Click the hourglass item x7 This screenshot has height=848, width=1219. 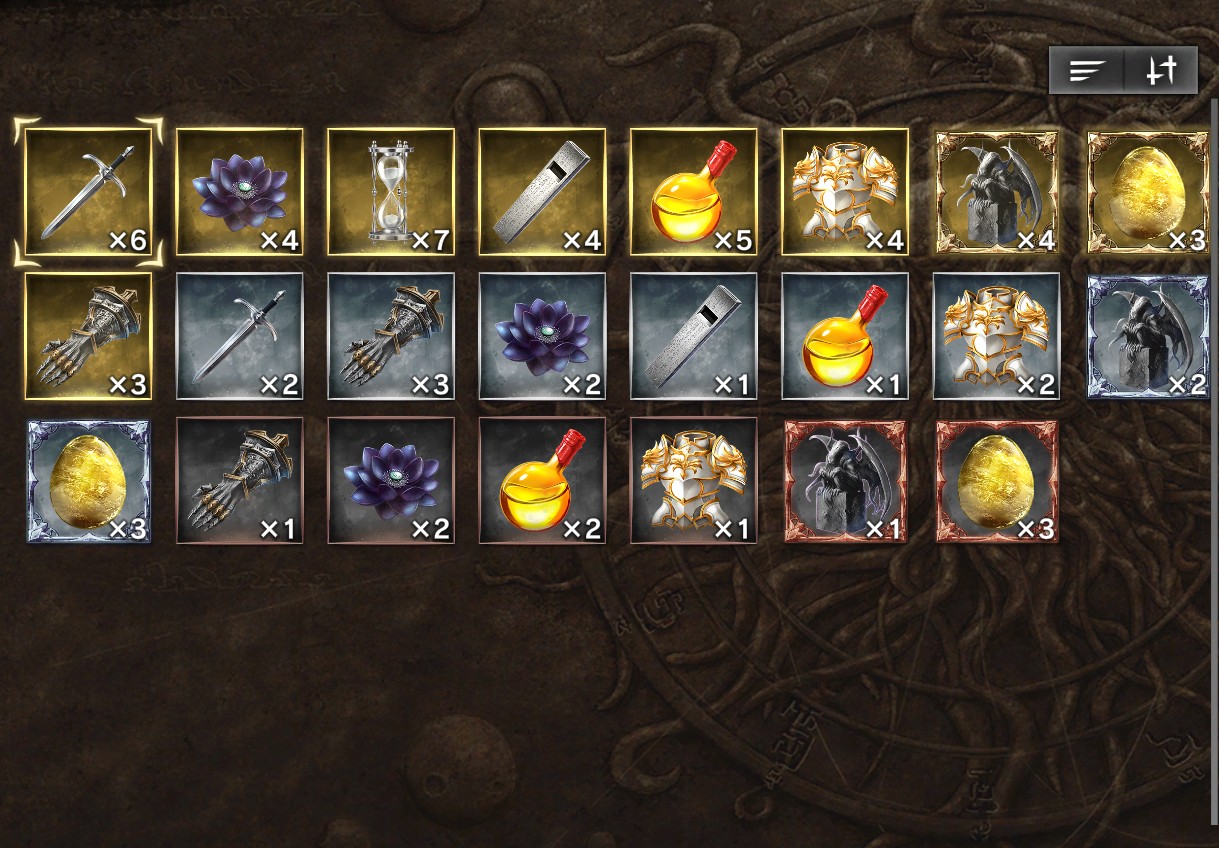click(x=391, y=192)
